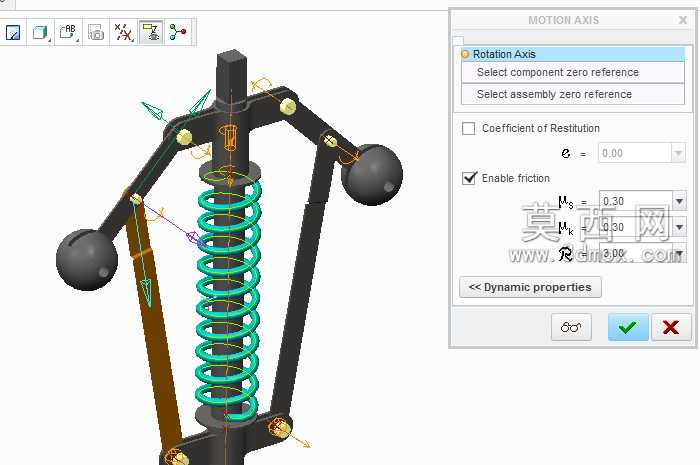Click the R value field 3.00
This screenshot has height=465, width=700.
(x=635, y=253)
